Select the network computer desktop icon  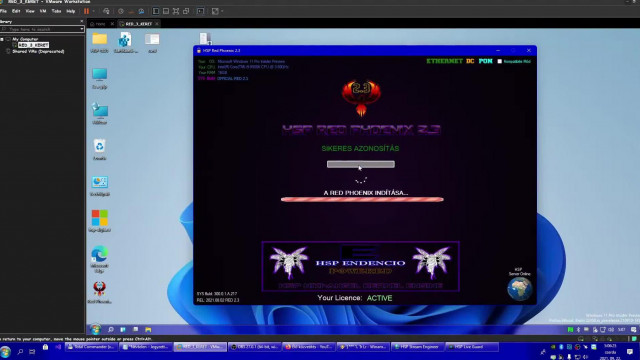(x=100, y=111)
